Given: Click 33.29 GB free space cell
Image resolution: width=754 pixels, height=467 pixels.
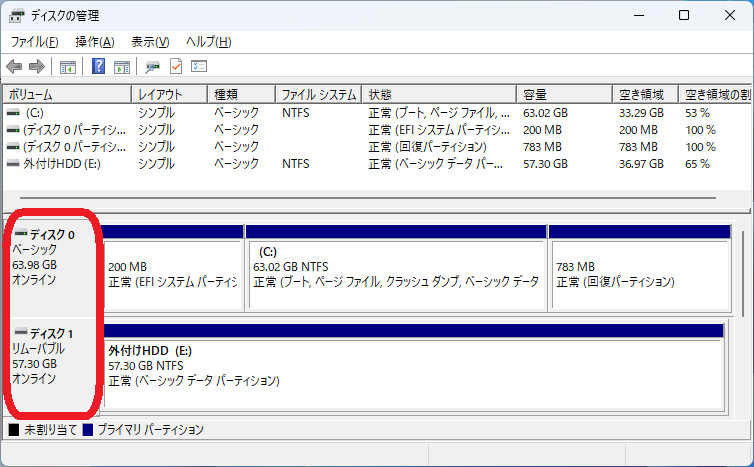Looking at the screenshot, I should (x=641, y=113).
